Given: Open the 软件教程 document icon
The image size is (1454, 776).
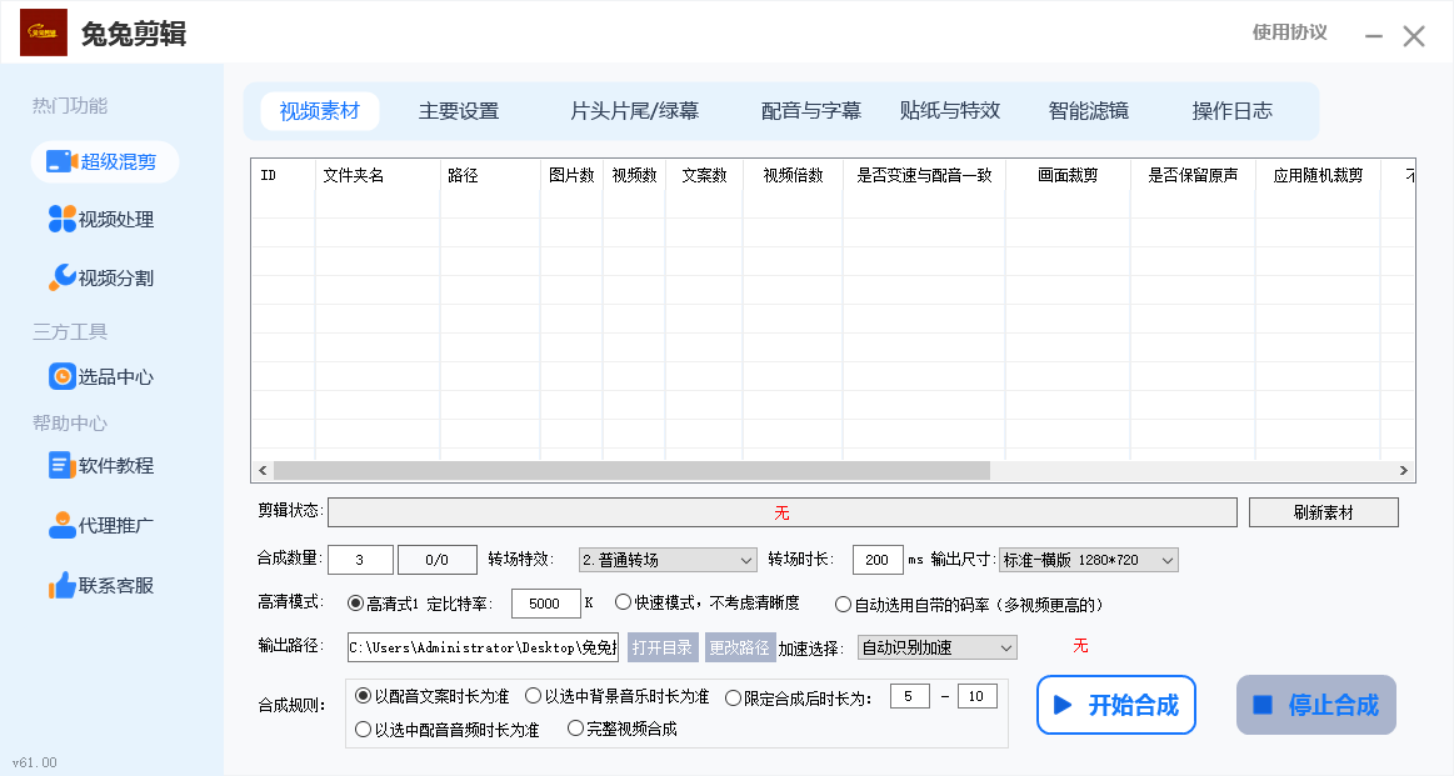Looking at the screenshot, I should click(x=62, y=466).
